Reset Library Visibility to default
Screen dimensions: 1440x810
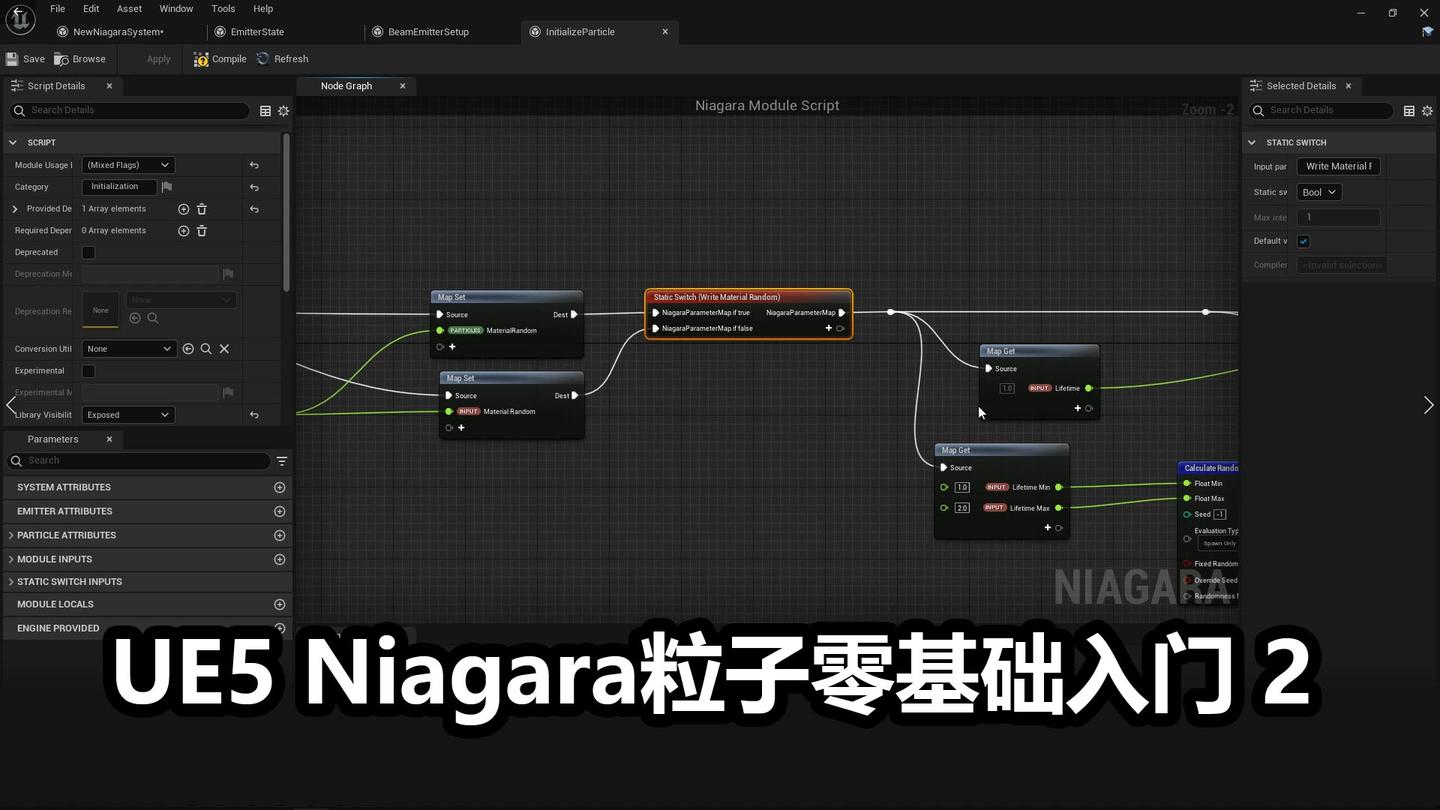click(x=254, y=415)
